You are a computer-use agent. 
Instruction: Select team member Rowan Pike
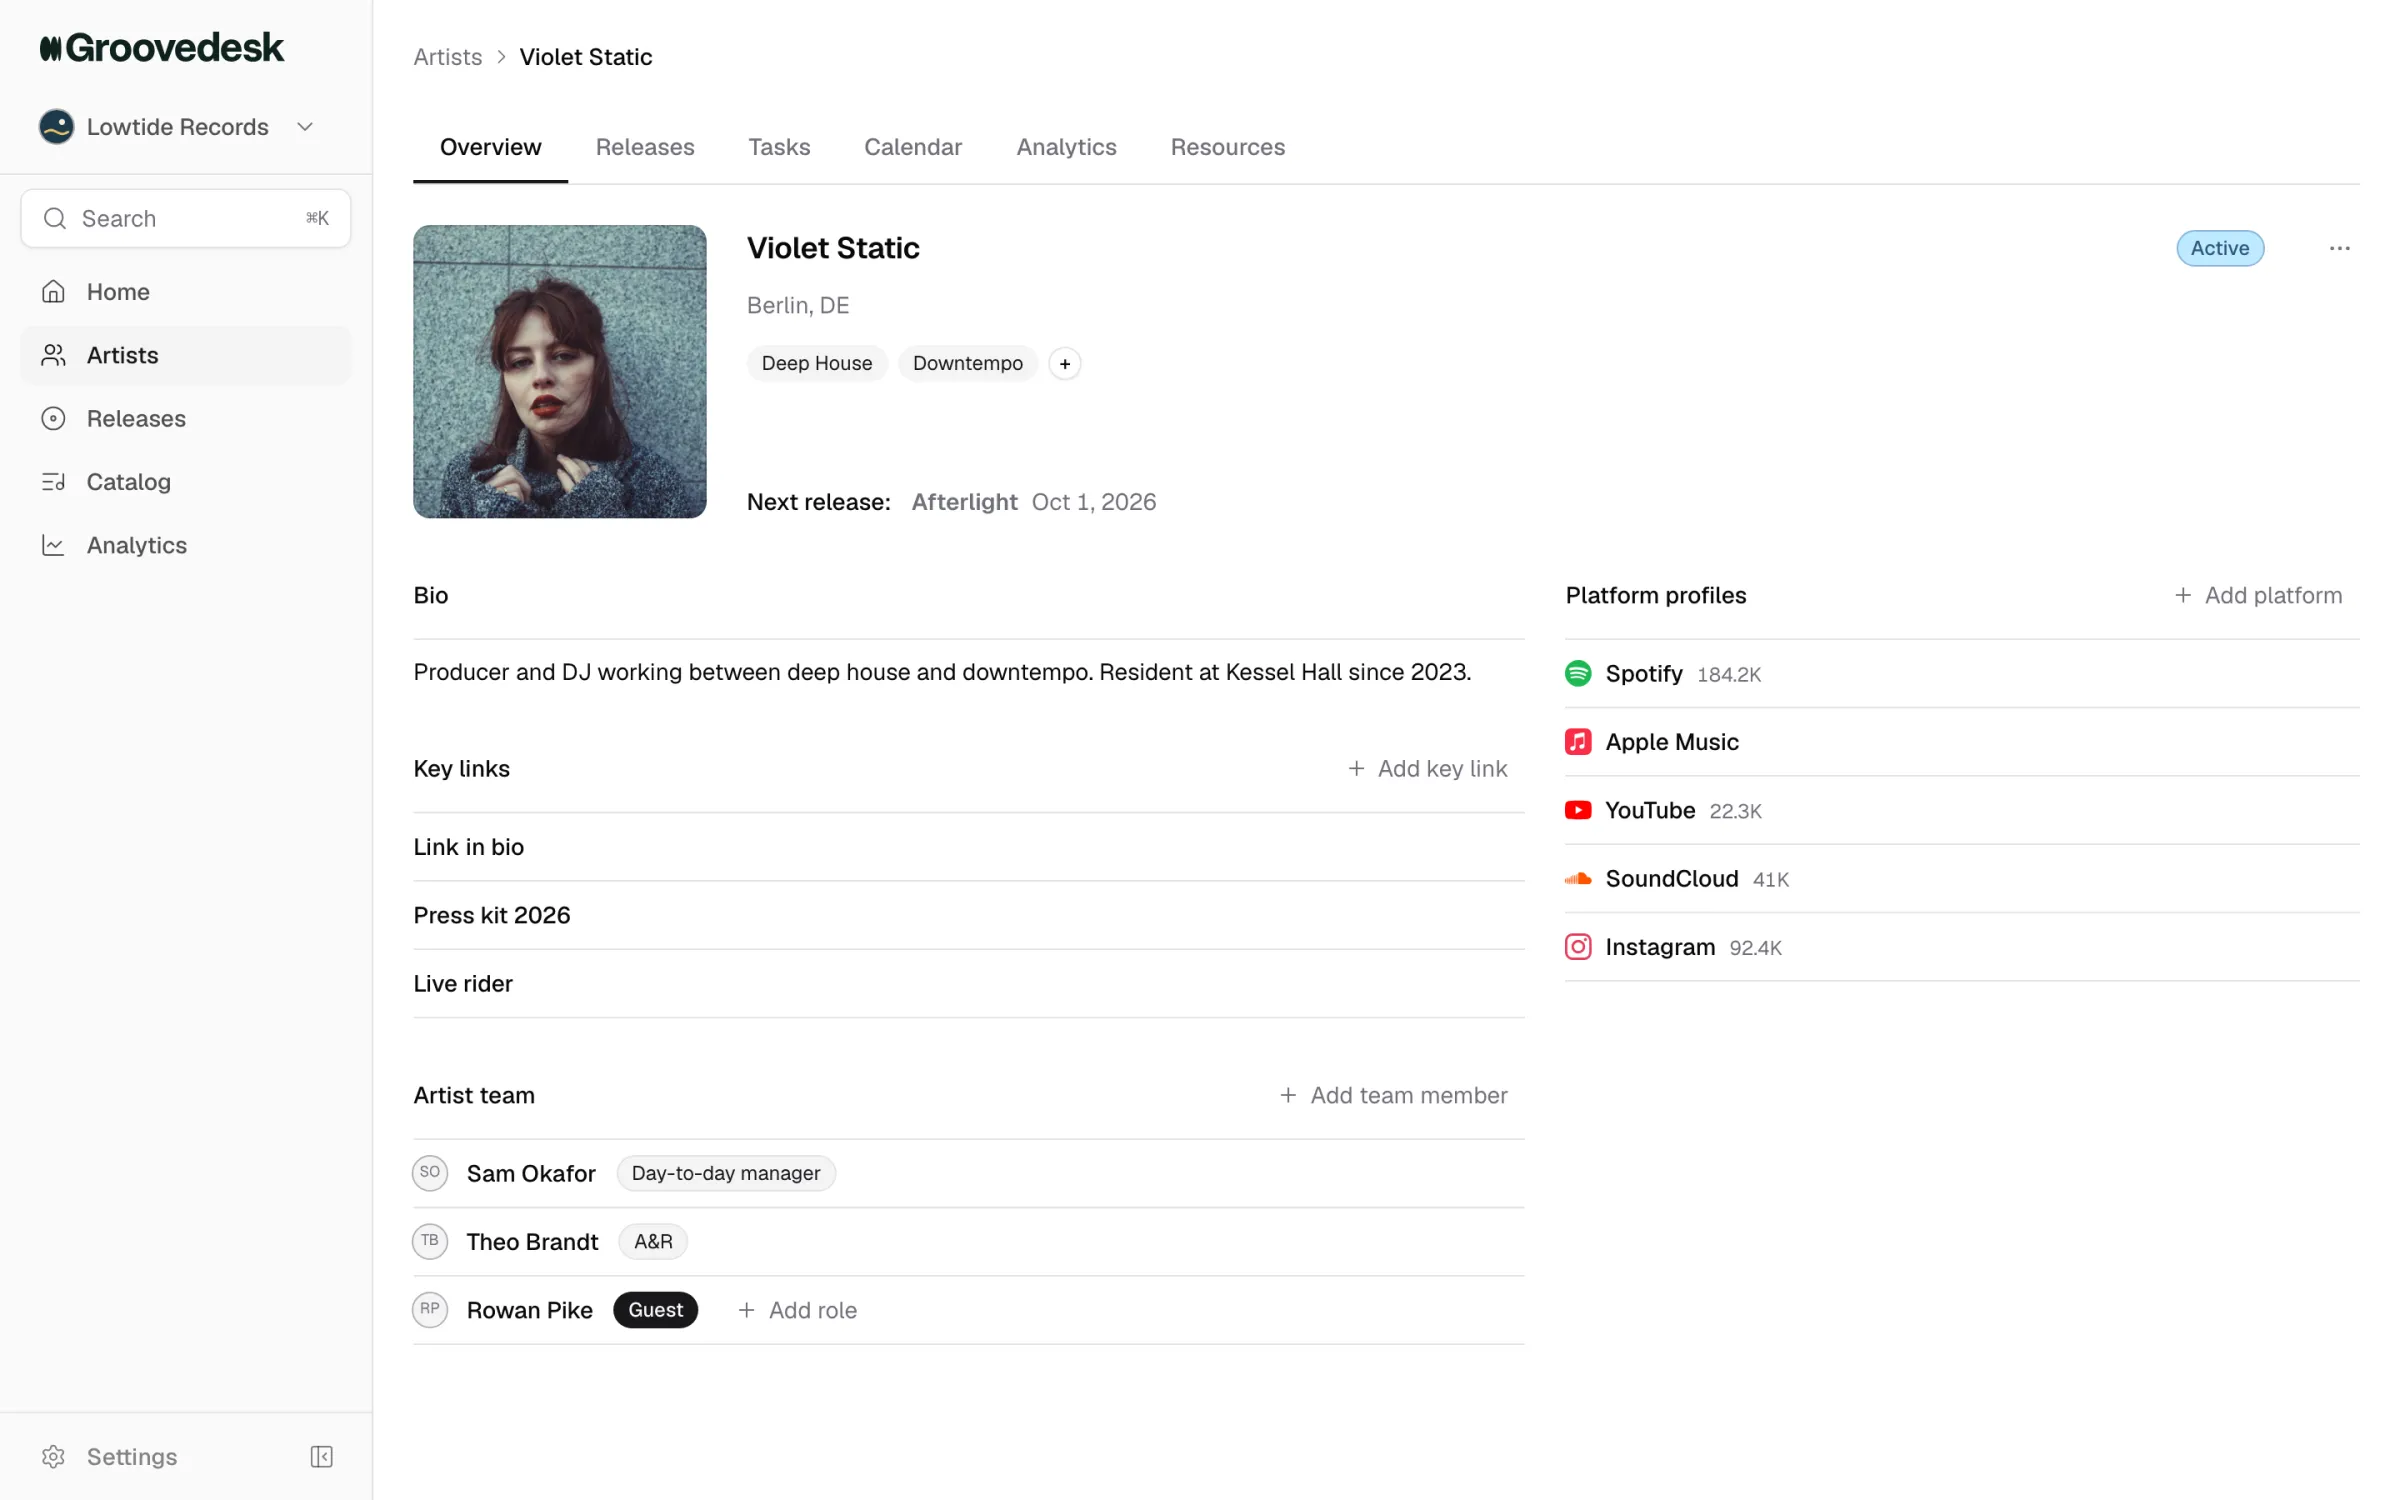pos(529,1310)
